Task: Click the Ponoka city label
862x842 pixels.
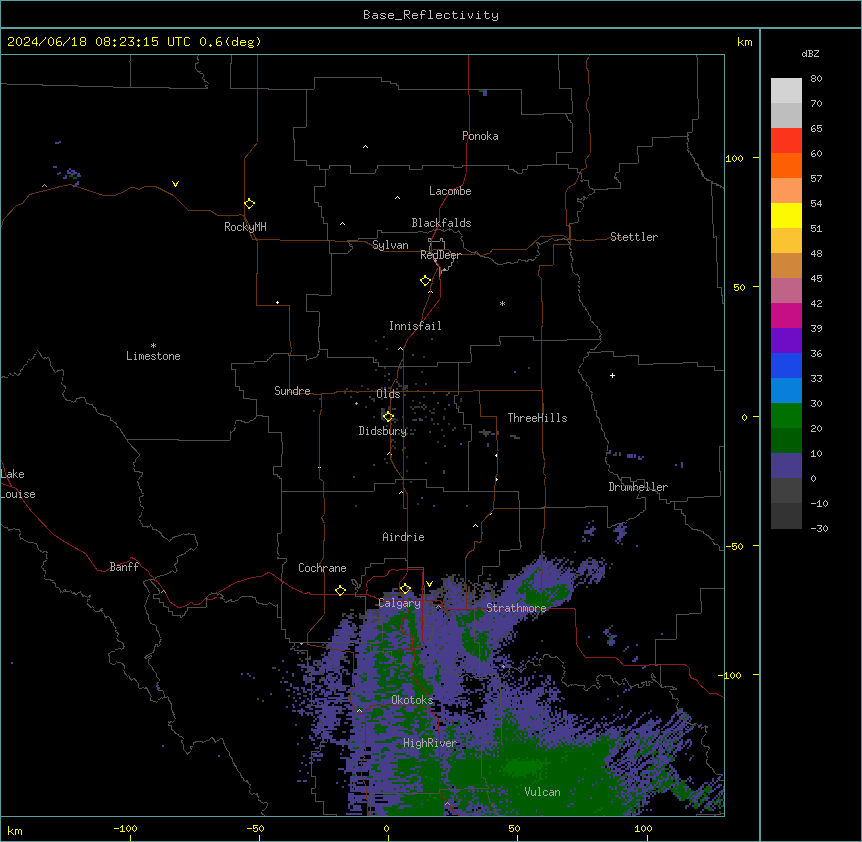Action: click(x=480, y=136)
